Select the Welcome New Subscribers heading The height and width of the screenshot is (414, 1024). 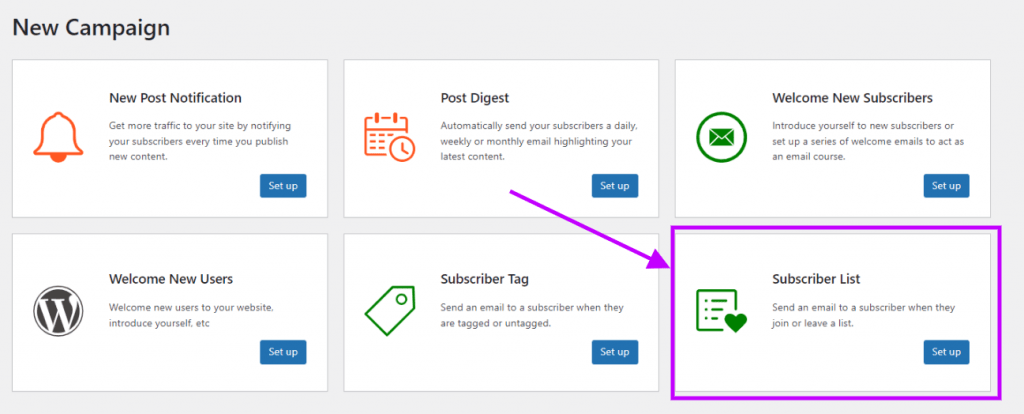click(x=852, y=98)
